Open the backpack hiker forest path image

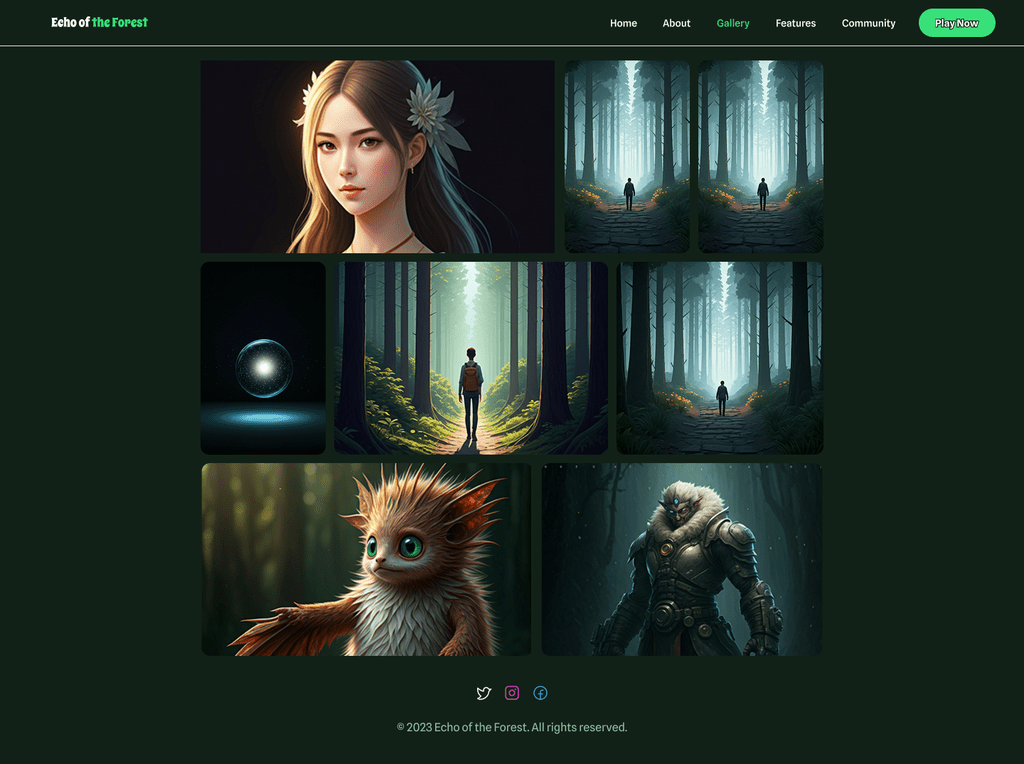coord(471,358)
